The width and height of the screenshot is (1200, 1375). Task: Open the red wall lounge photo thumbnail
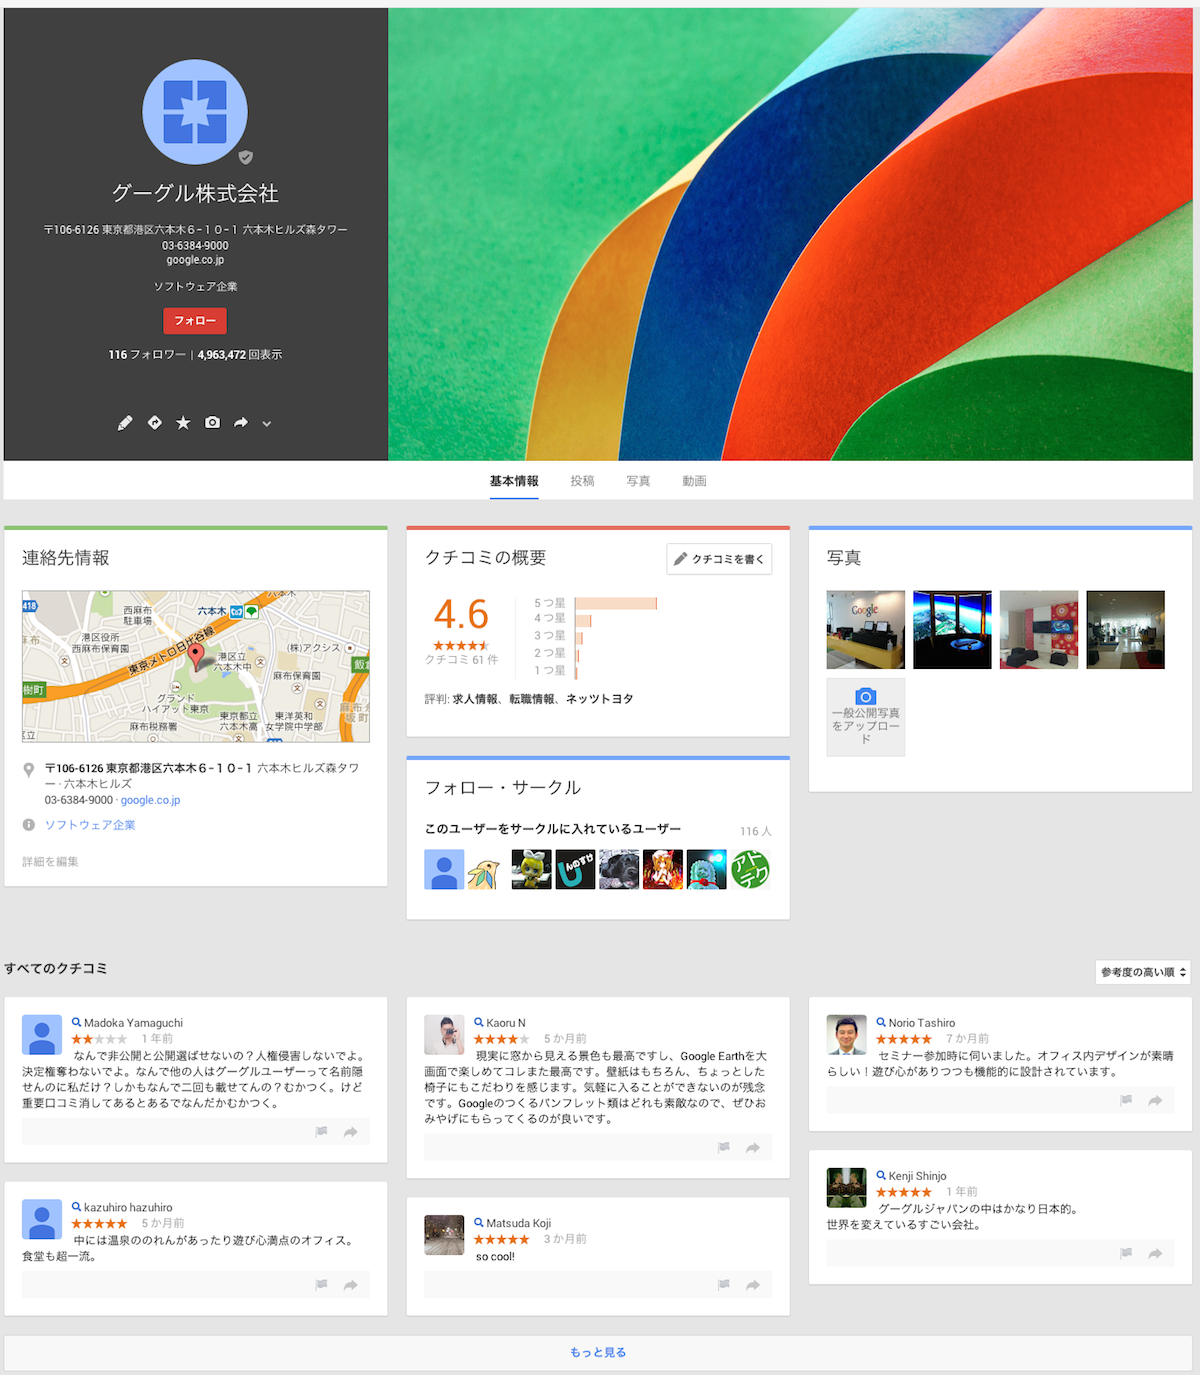click(1039, 630)
